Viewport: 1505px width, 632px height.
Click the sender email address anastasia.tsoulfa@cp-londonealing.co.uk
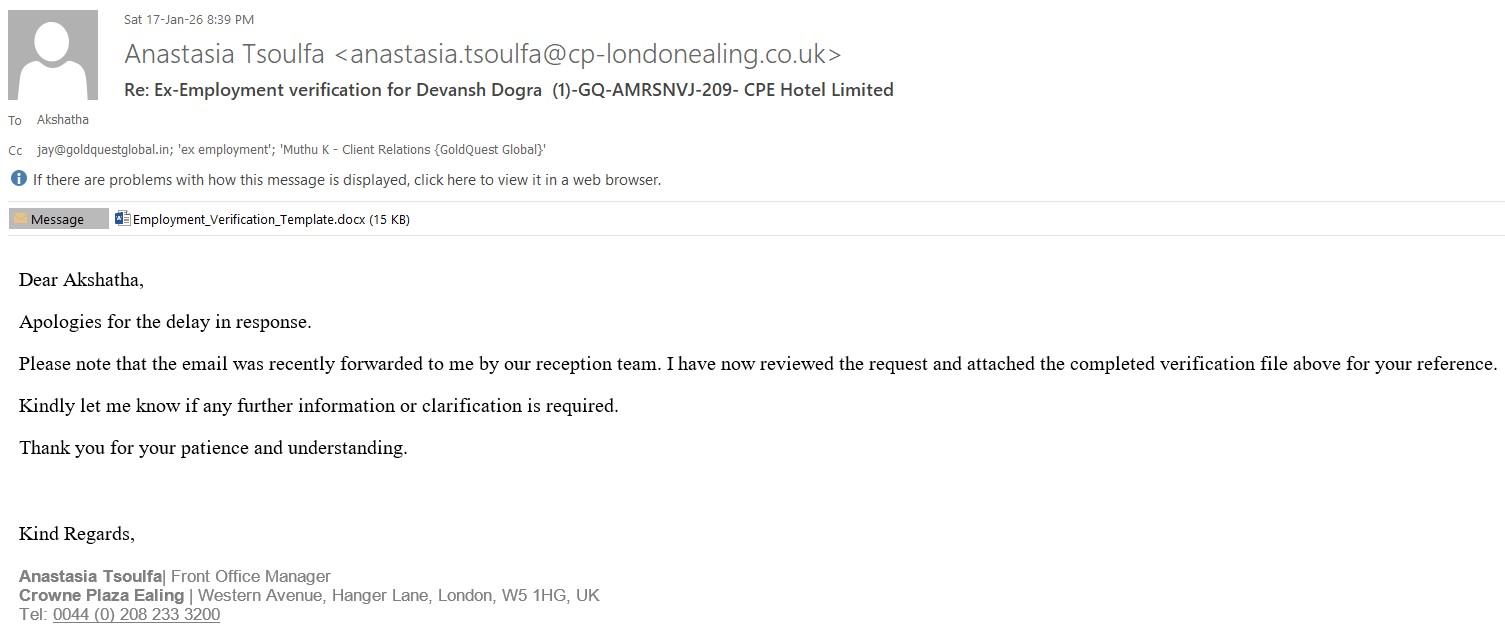(594, 54)
